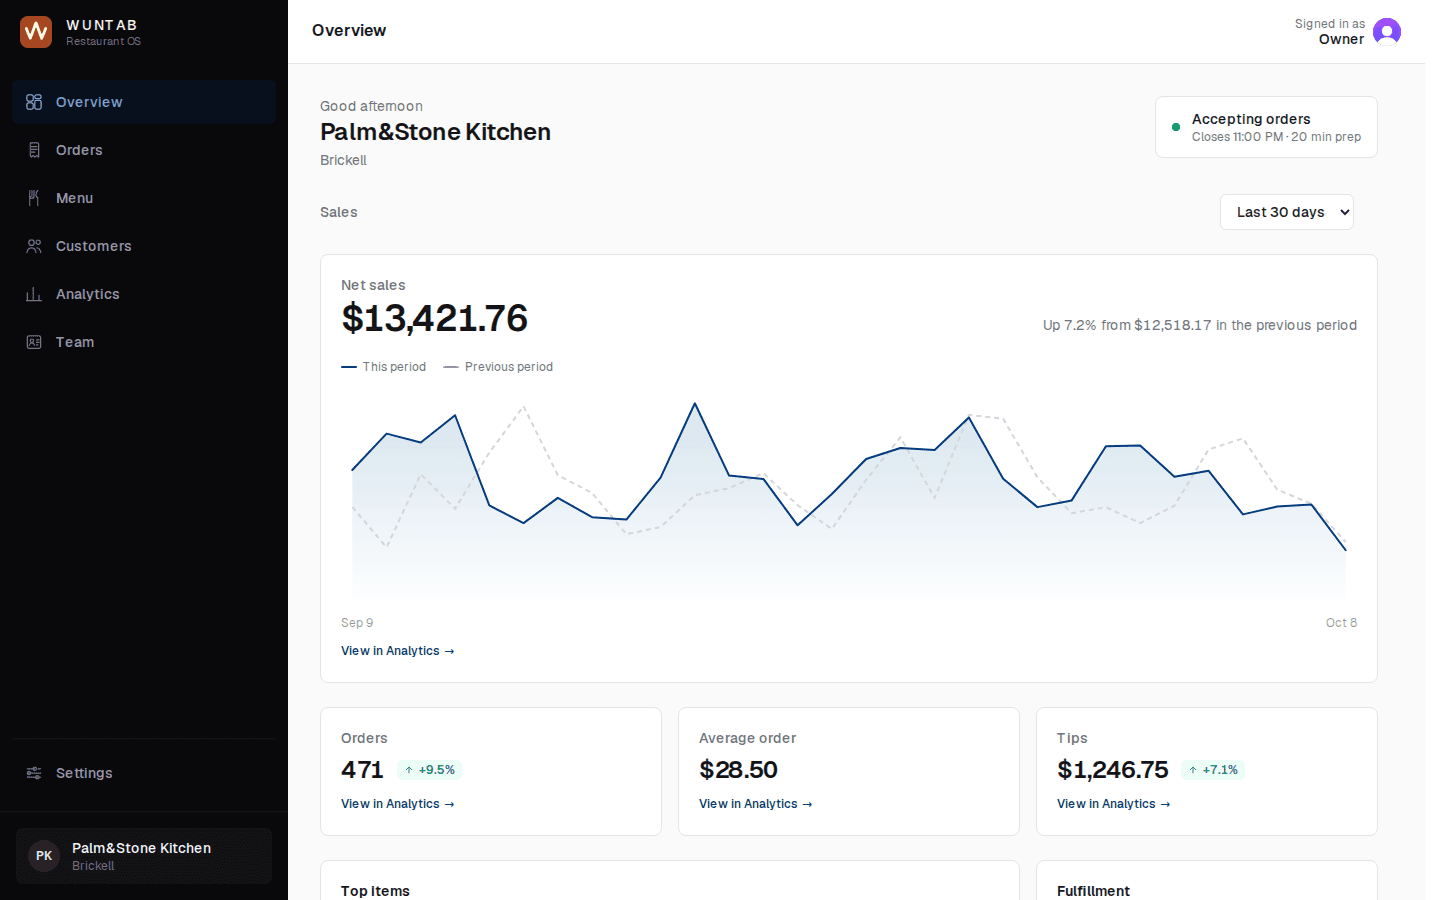Click the Tips +7.1% change badge
This screenshot has height=900, width=1440.
point(1214,770)
